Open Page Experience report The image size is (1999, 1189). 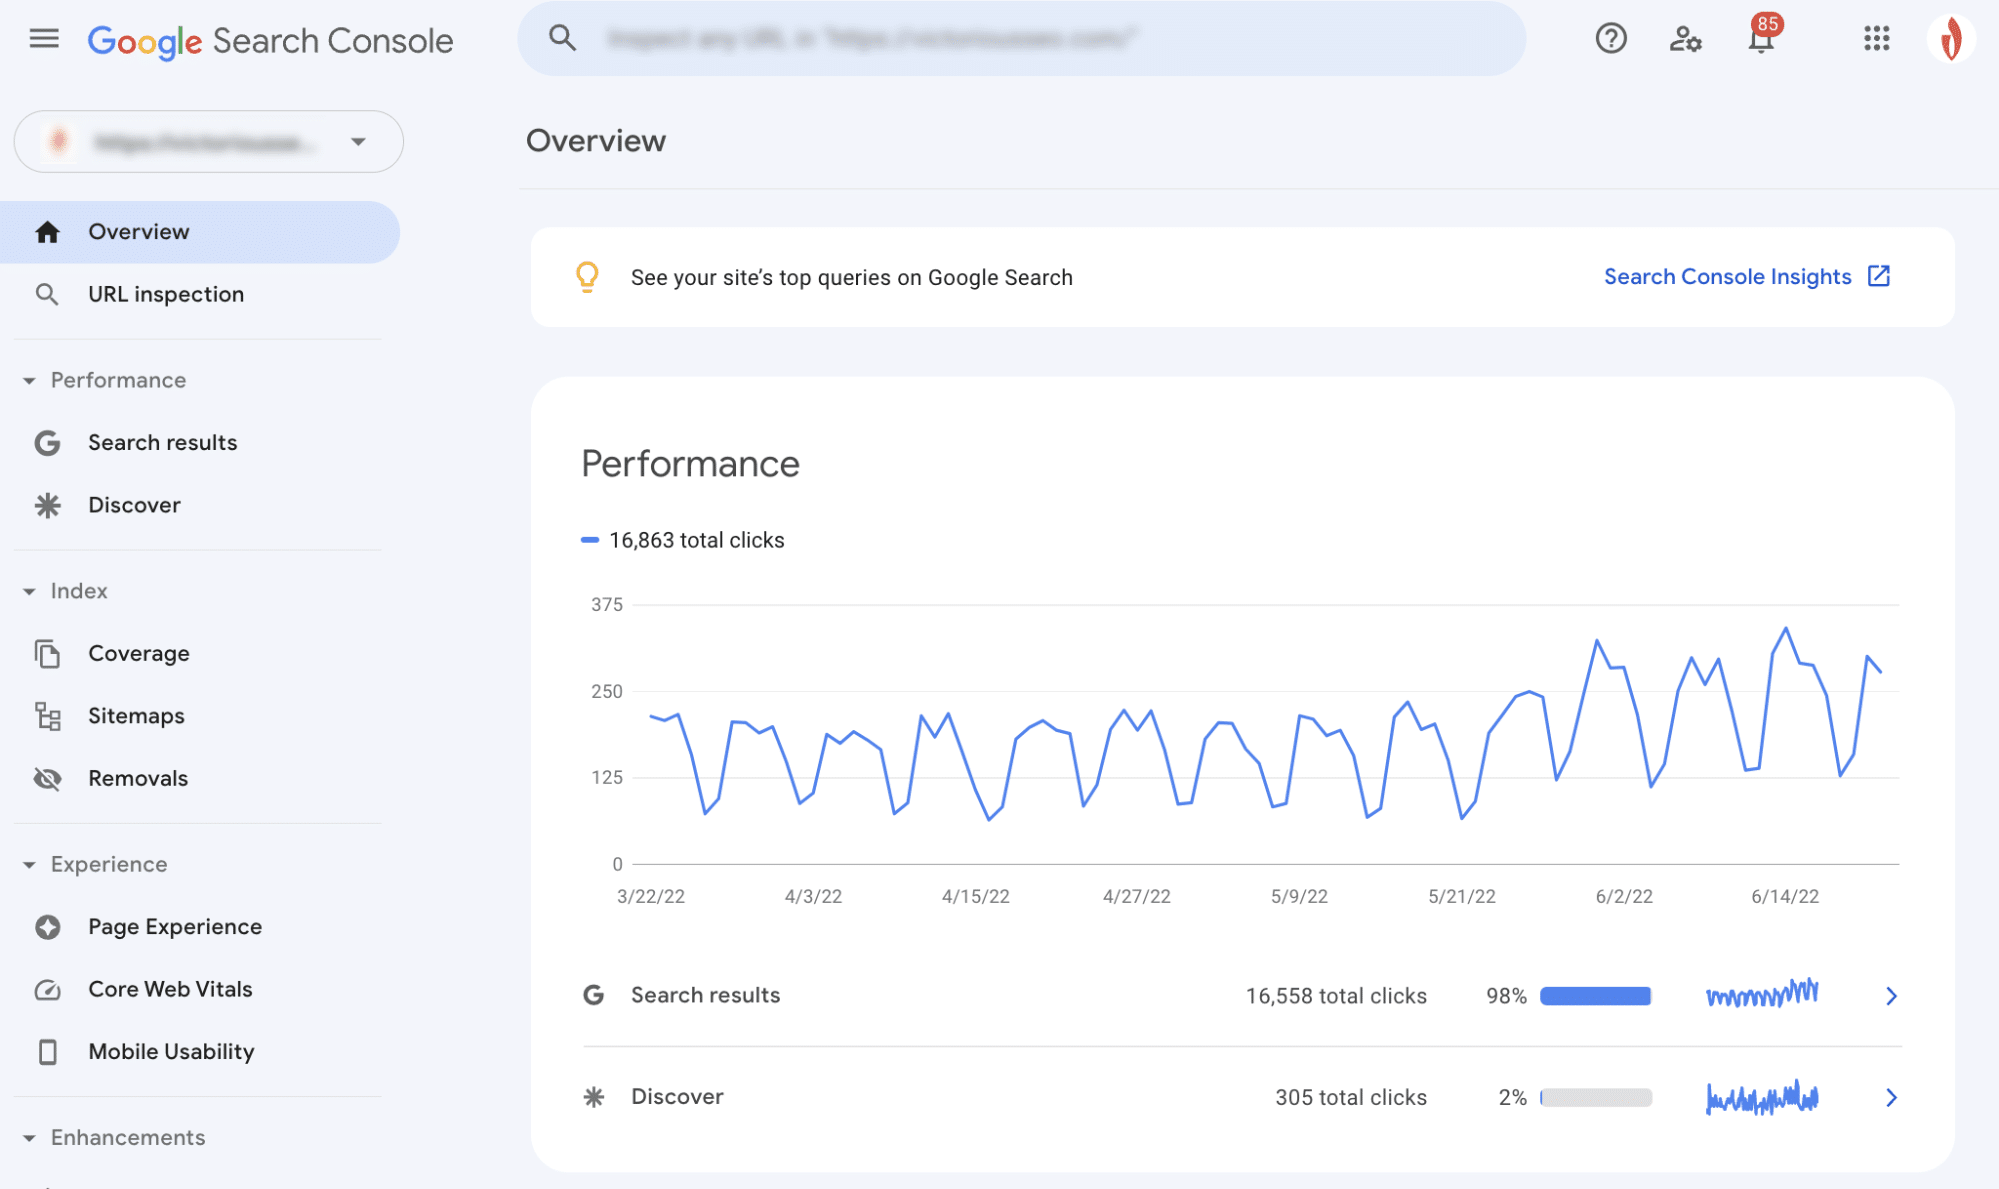[x=200, y=927]
